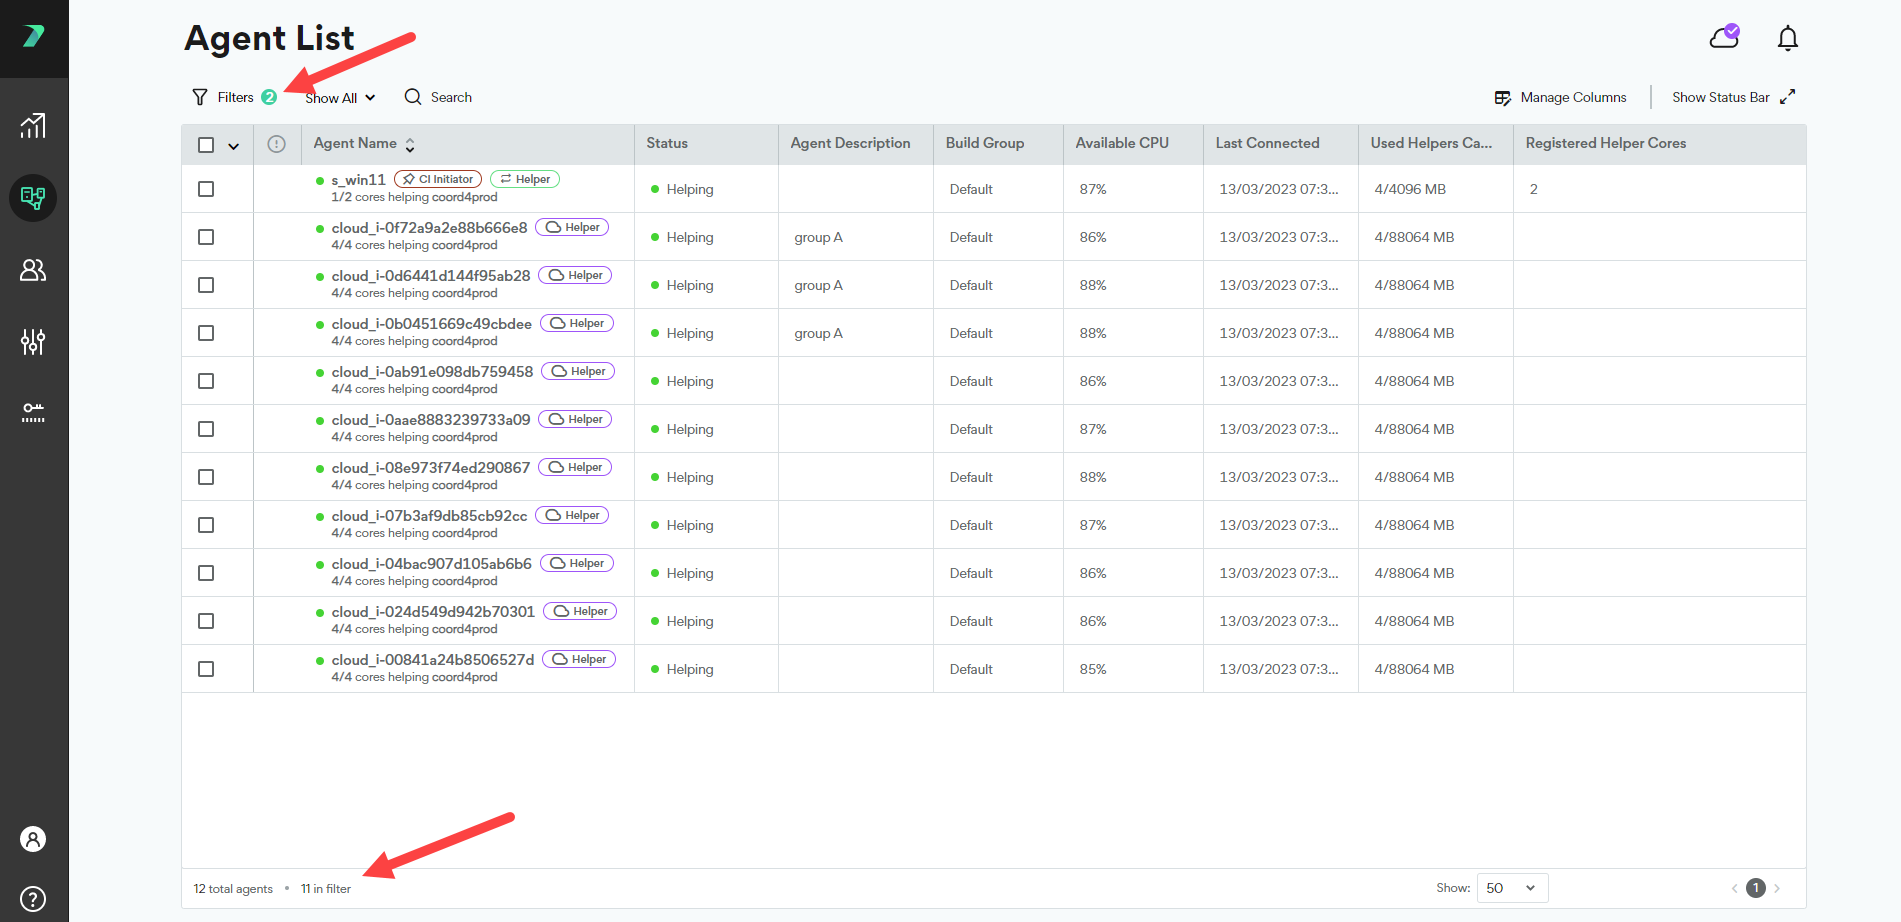Viewport: 1901px width, 922px height.
Task: Click the Agents monitor icon in sidebar
Action: 33,198
